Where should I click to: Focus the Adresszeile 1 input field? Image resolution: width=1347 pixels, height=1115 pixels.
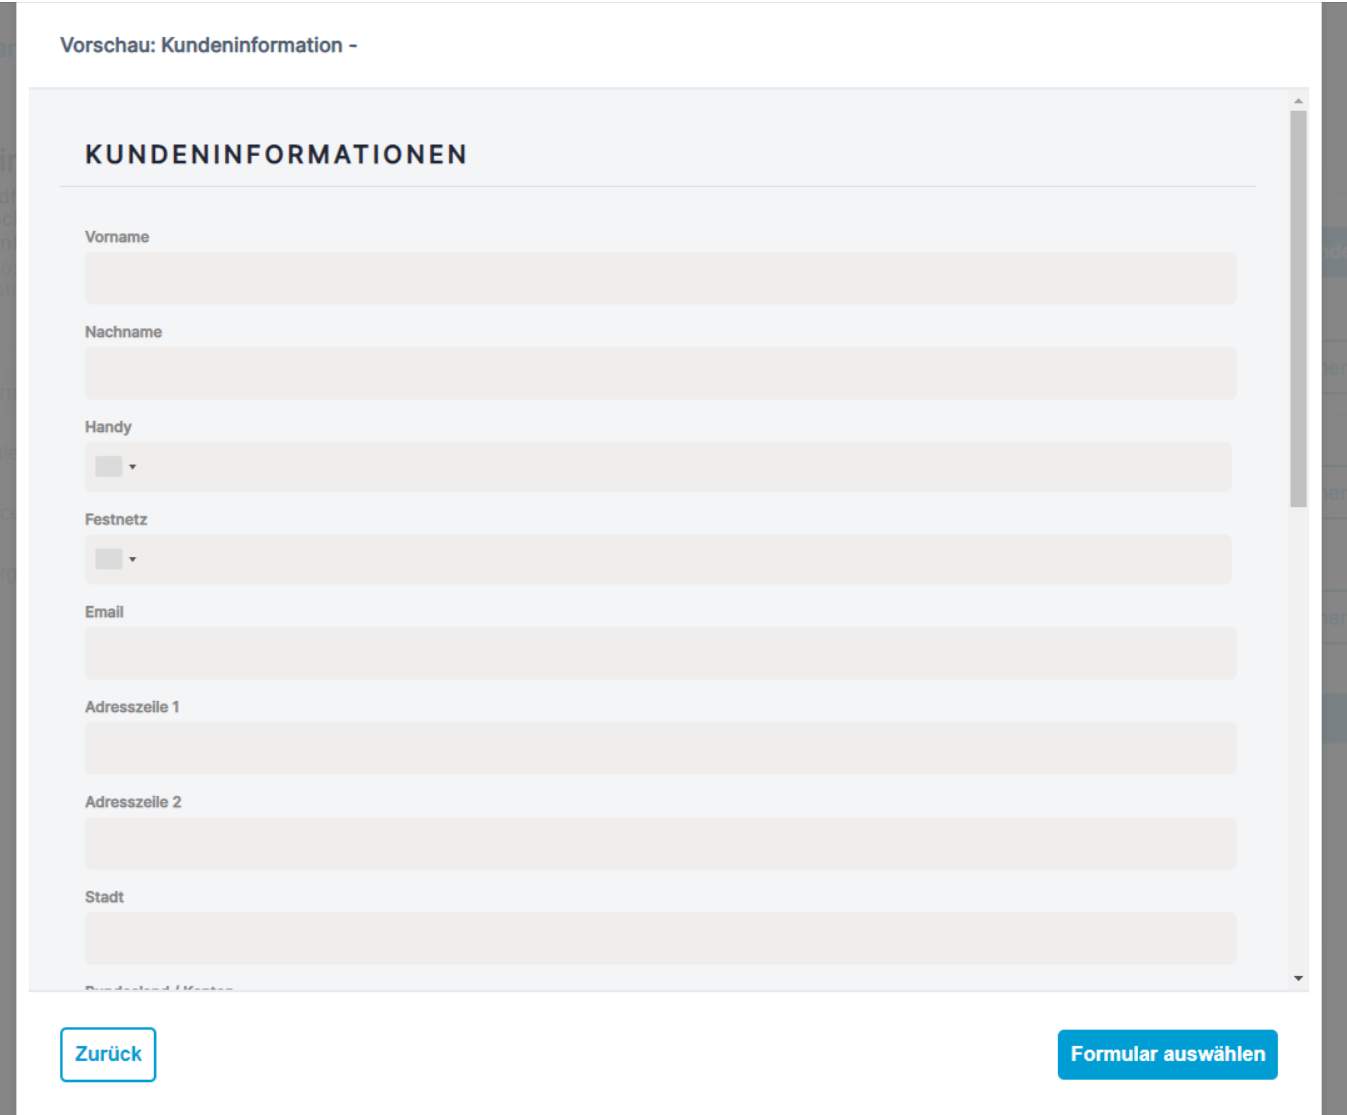660,748
